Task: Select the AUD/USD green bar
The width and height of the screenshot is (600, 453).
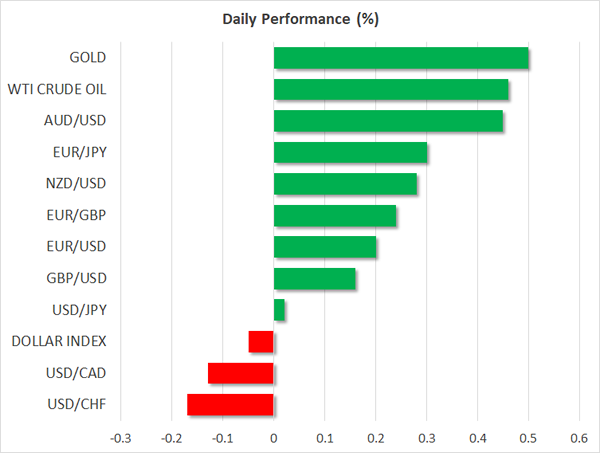Action: [x=387, y=121]
